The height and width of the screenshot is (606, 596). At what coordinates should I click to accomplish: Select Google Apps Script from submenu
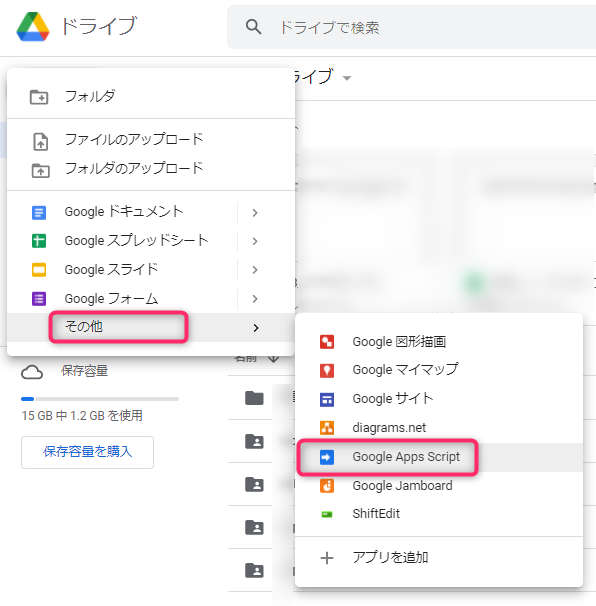pyautogui.click(x=439, y=457)
